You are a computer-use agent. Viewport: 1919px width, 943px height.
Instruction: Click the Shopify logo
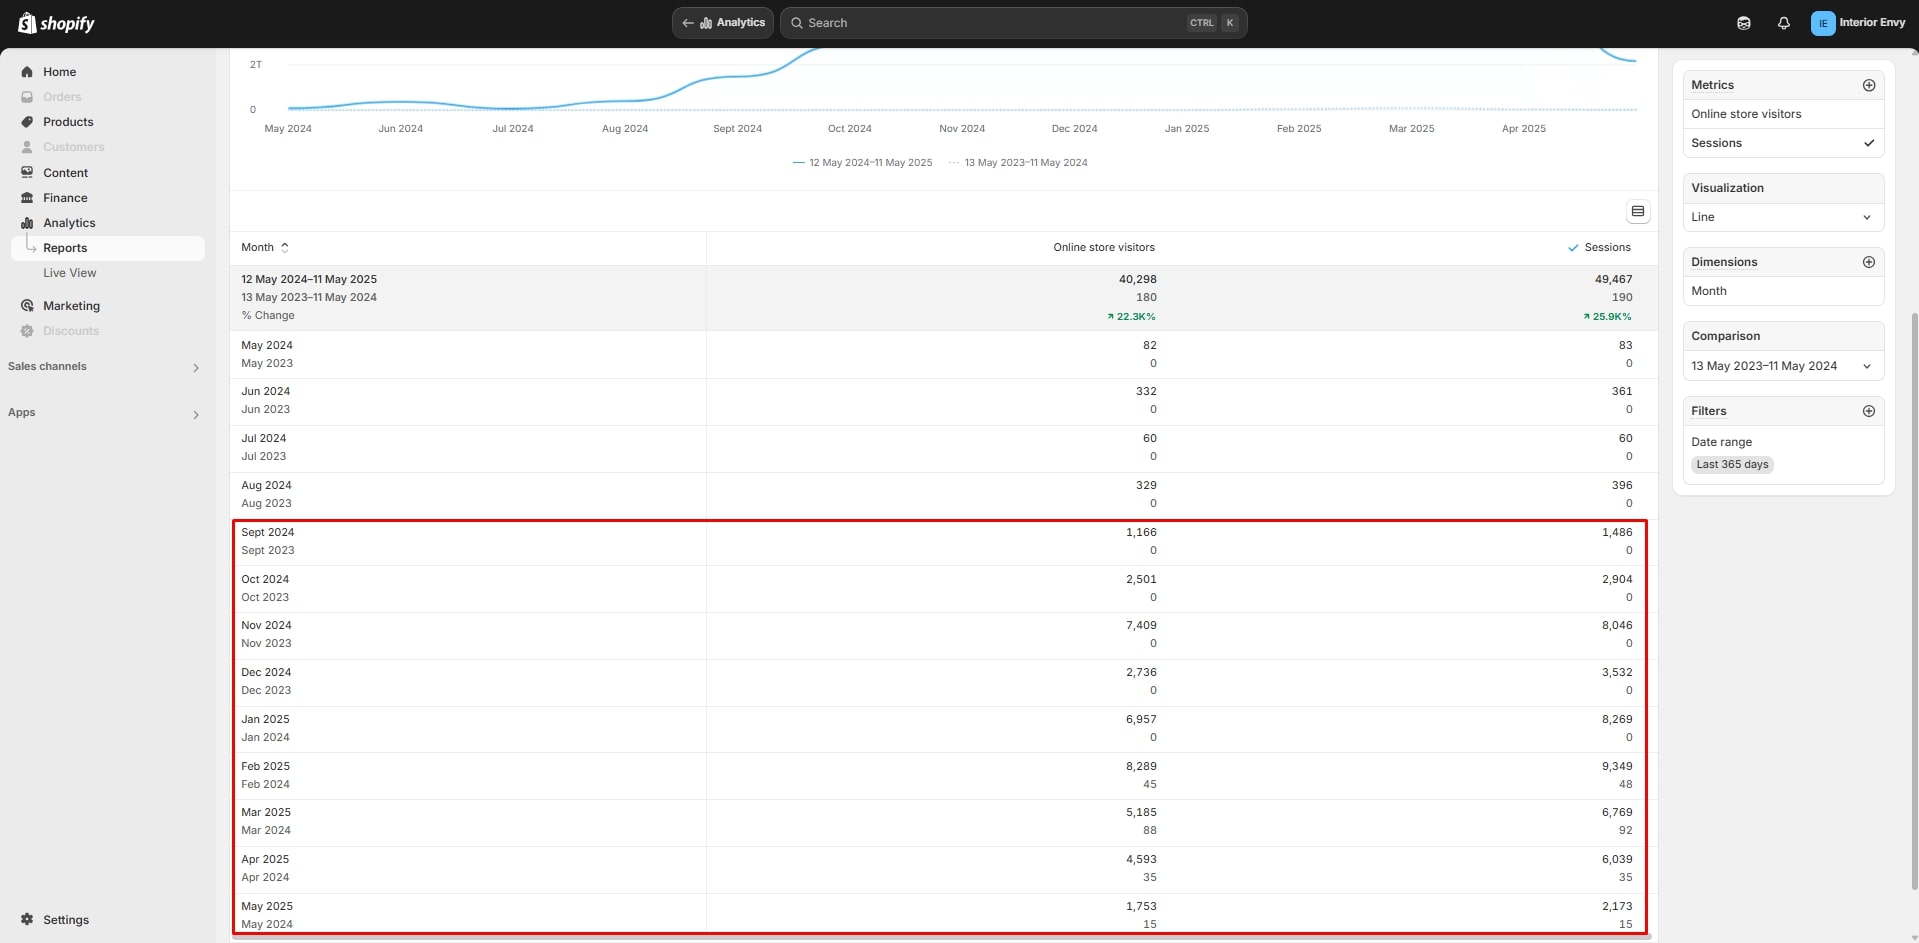[57, 23]
